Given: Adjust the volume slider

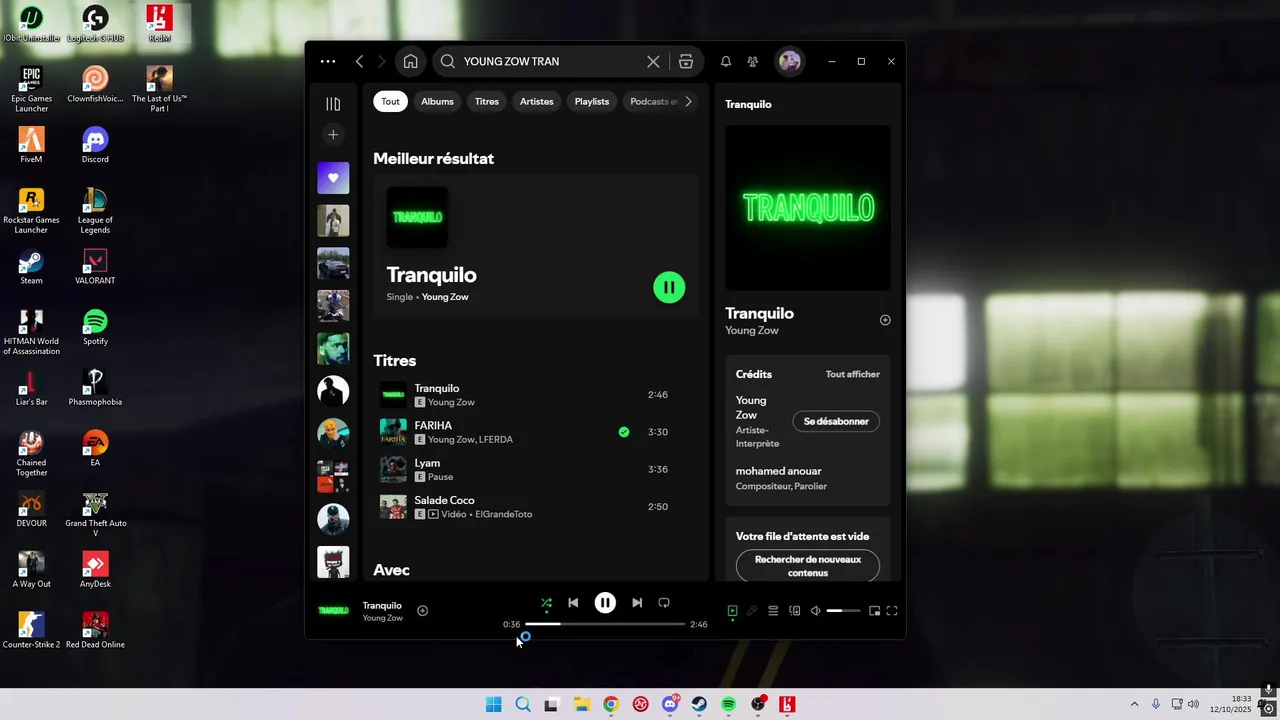Looking at the screenshot, I should click(843, 611).
